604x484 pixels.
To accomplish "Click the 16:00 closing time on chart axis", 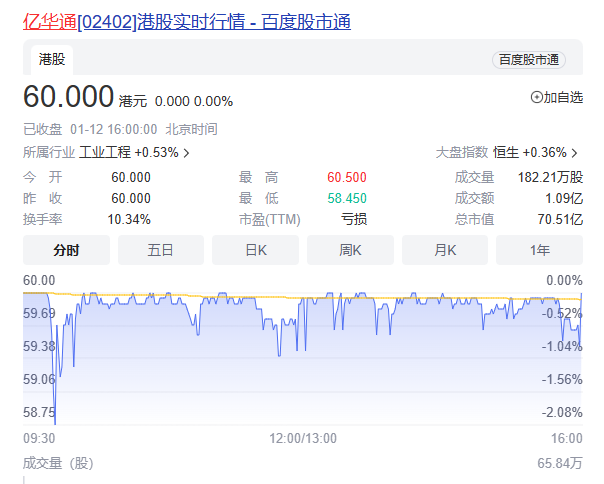I will click(x=566, y=438).
